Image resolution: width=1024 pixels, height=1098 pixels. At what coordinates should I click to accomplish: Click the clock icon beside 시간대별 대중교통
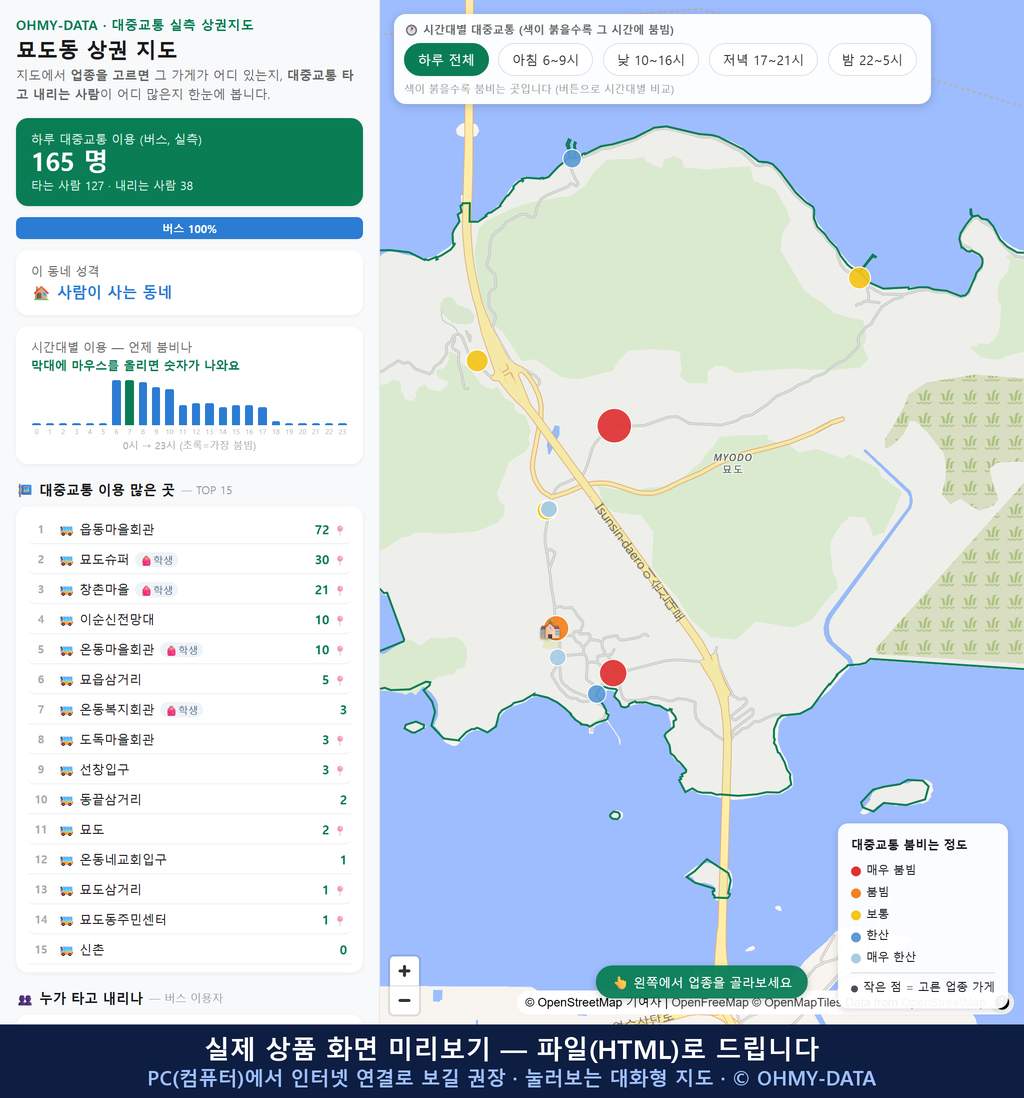[412, 30]
